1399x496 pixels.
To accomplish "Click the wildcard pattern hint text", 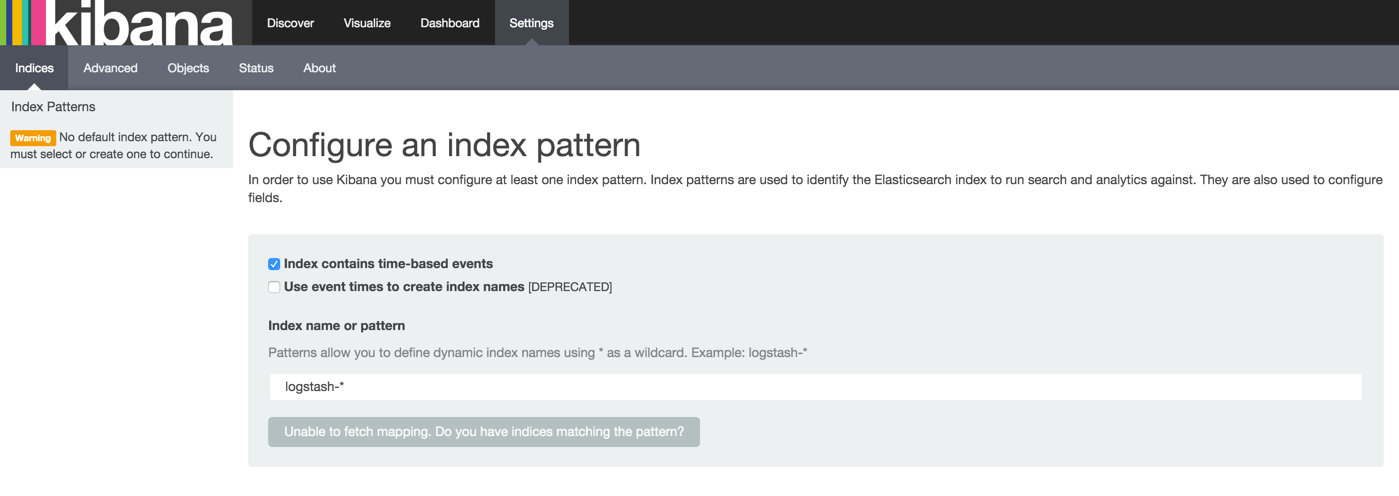I will click(538, 353).
